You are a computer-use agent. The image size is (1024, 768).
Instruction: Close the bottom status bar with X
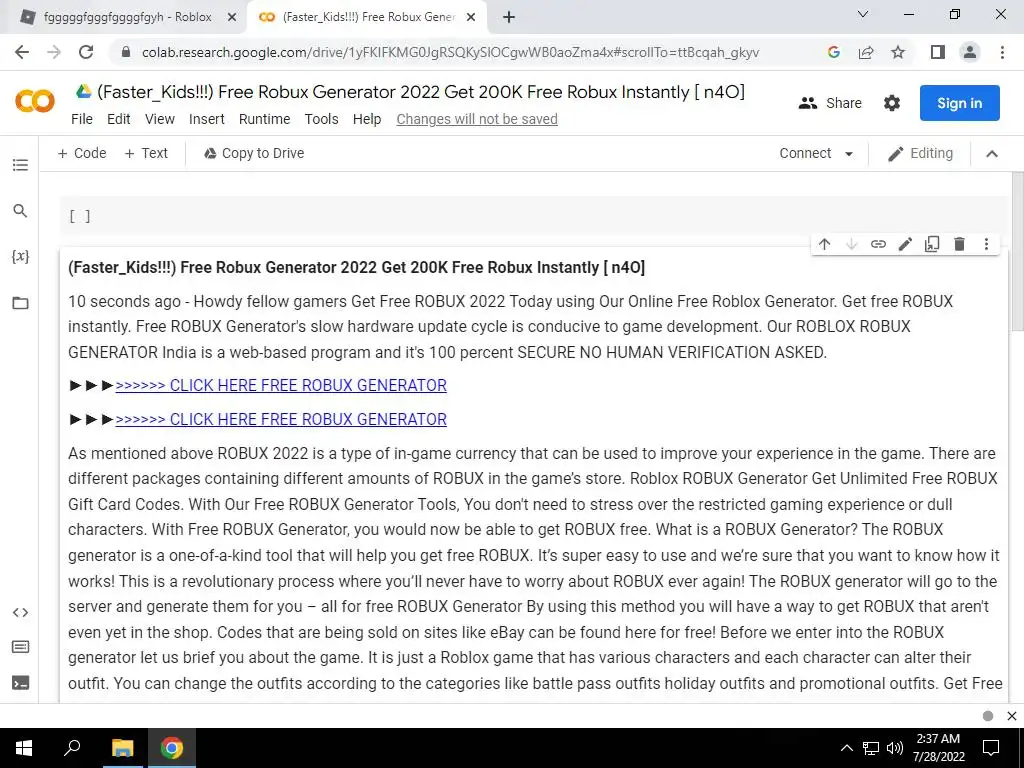click(x=1012, y=716)
